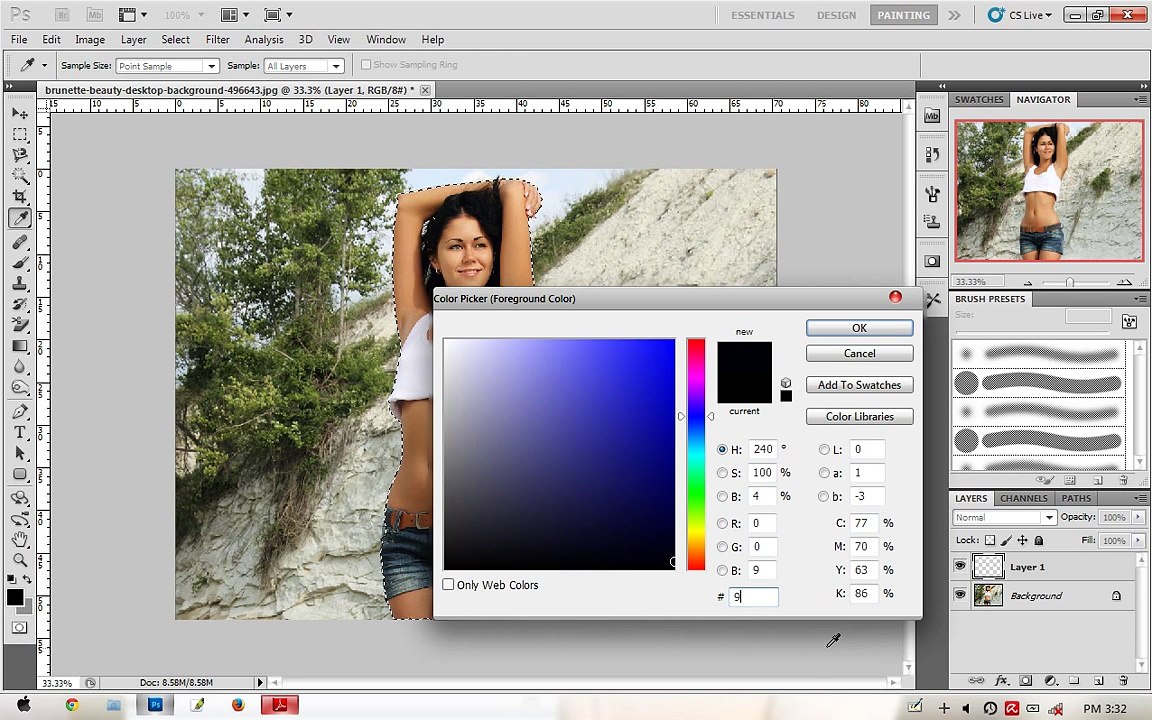Select the Horizontal Type tool
The height and width of the screenshot is (720, 1152).
(x=20, y=432)
